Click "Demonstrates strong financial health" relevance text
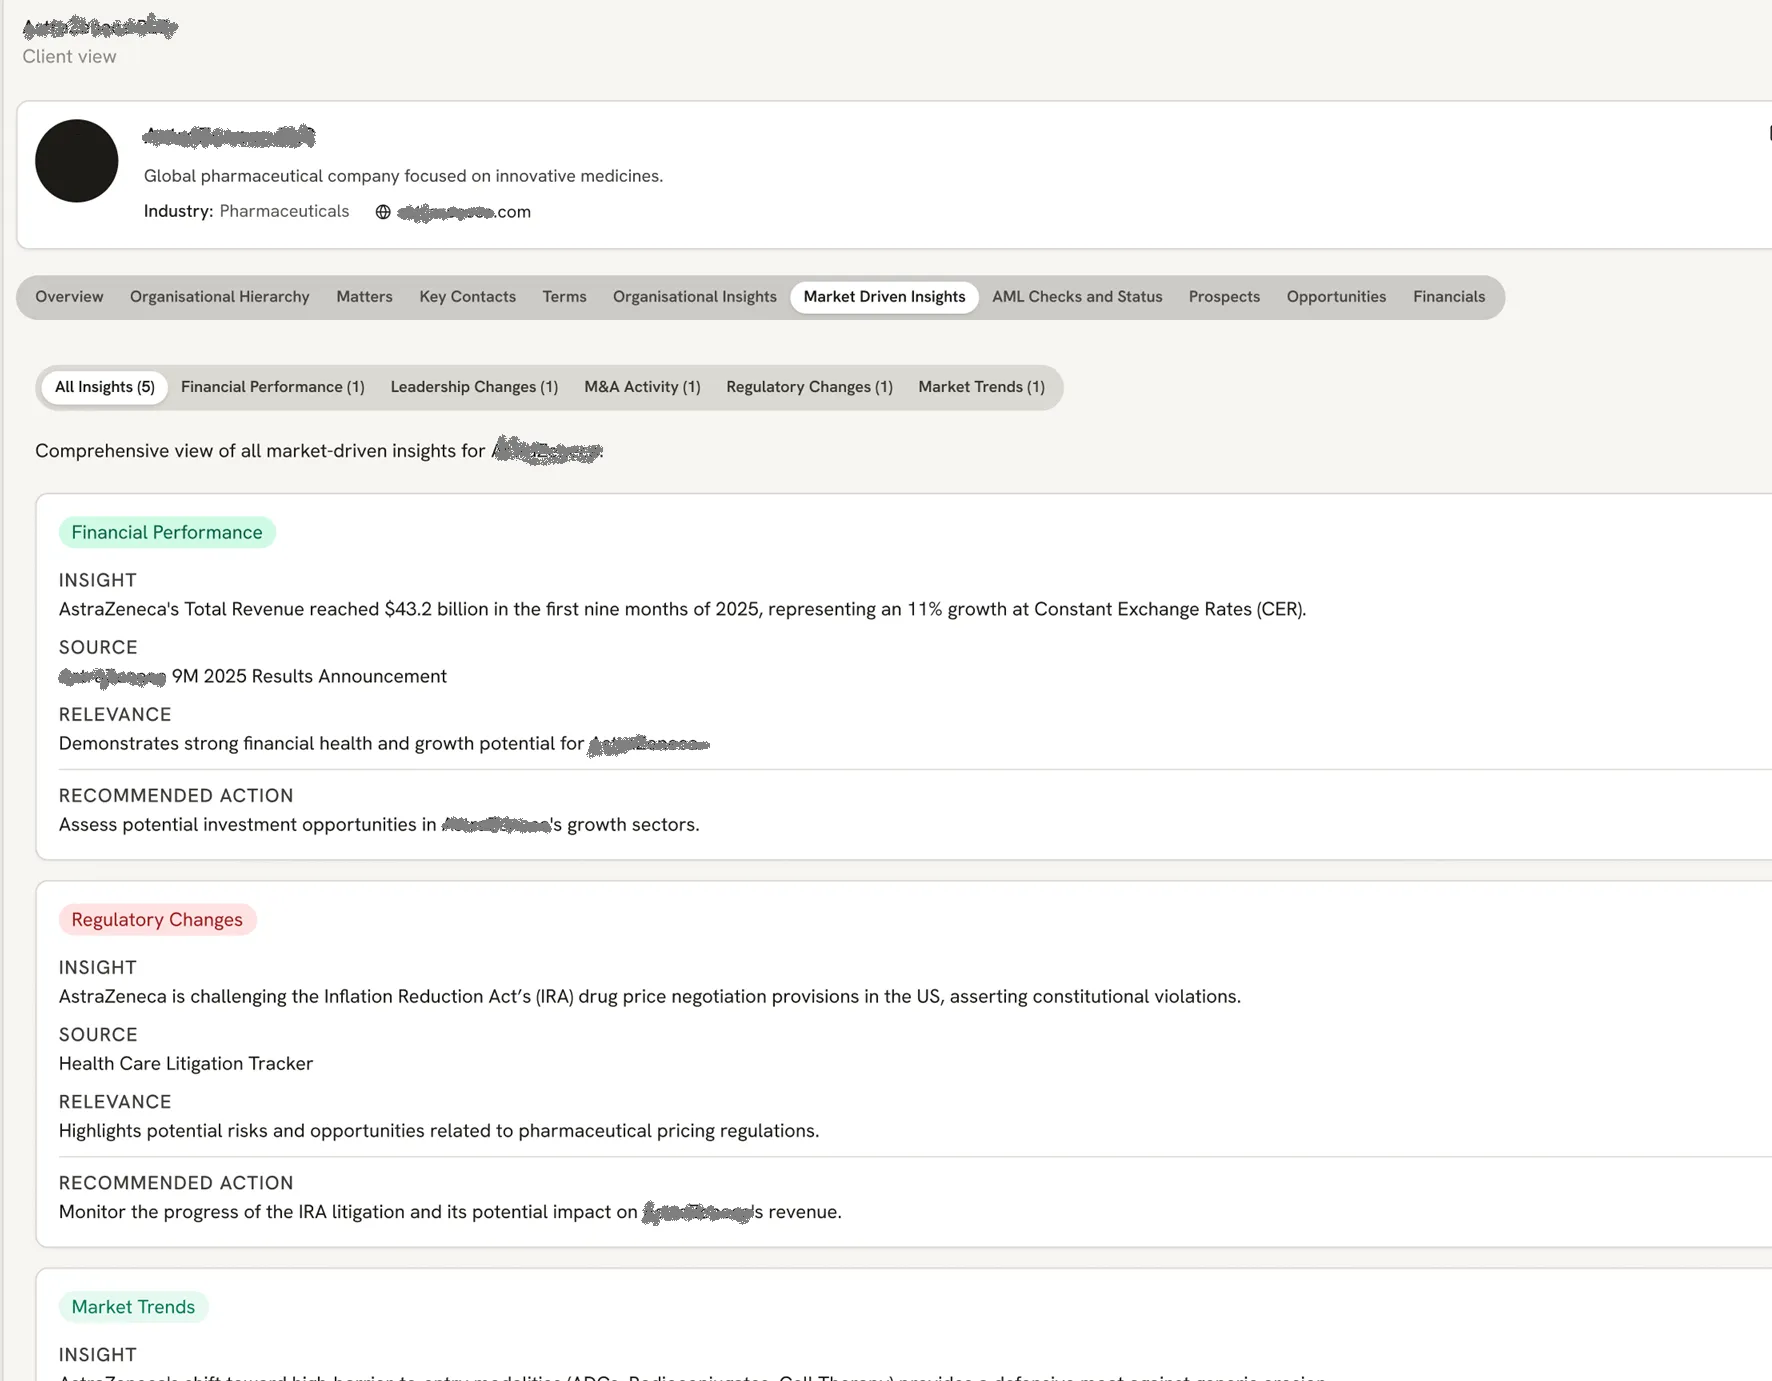 [x=384, y=744]
